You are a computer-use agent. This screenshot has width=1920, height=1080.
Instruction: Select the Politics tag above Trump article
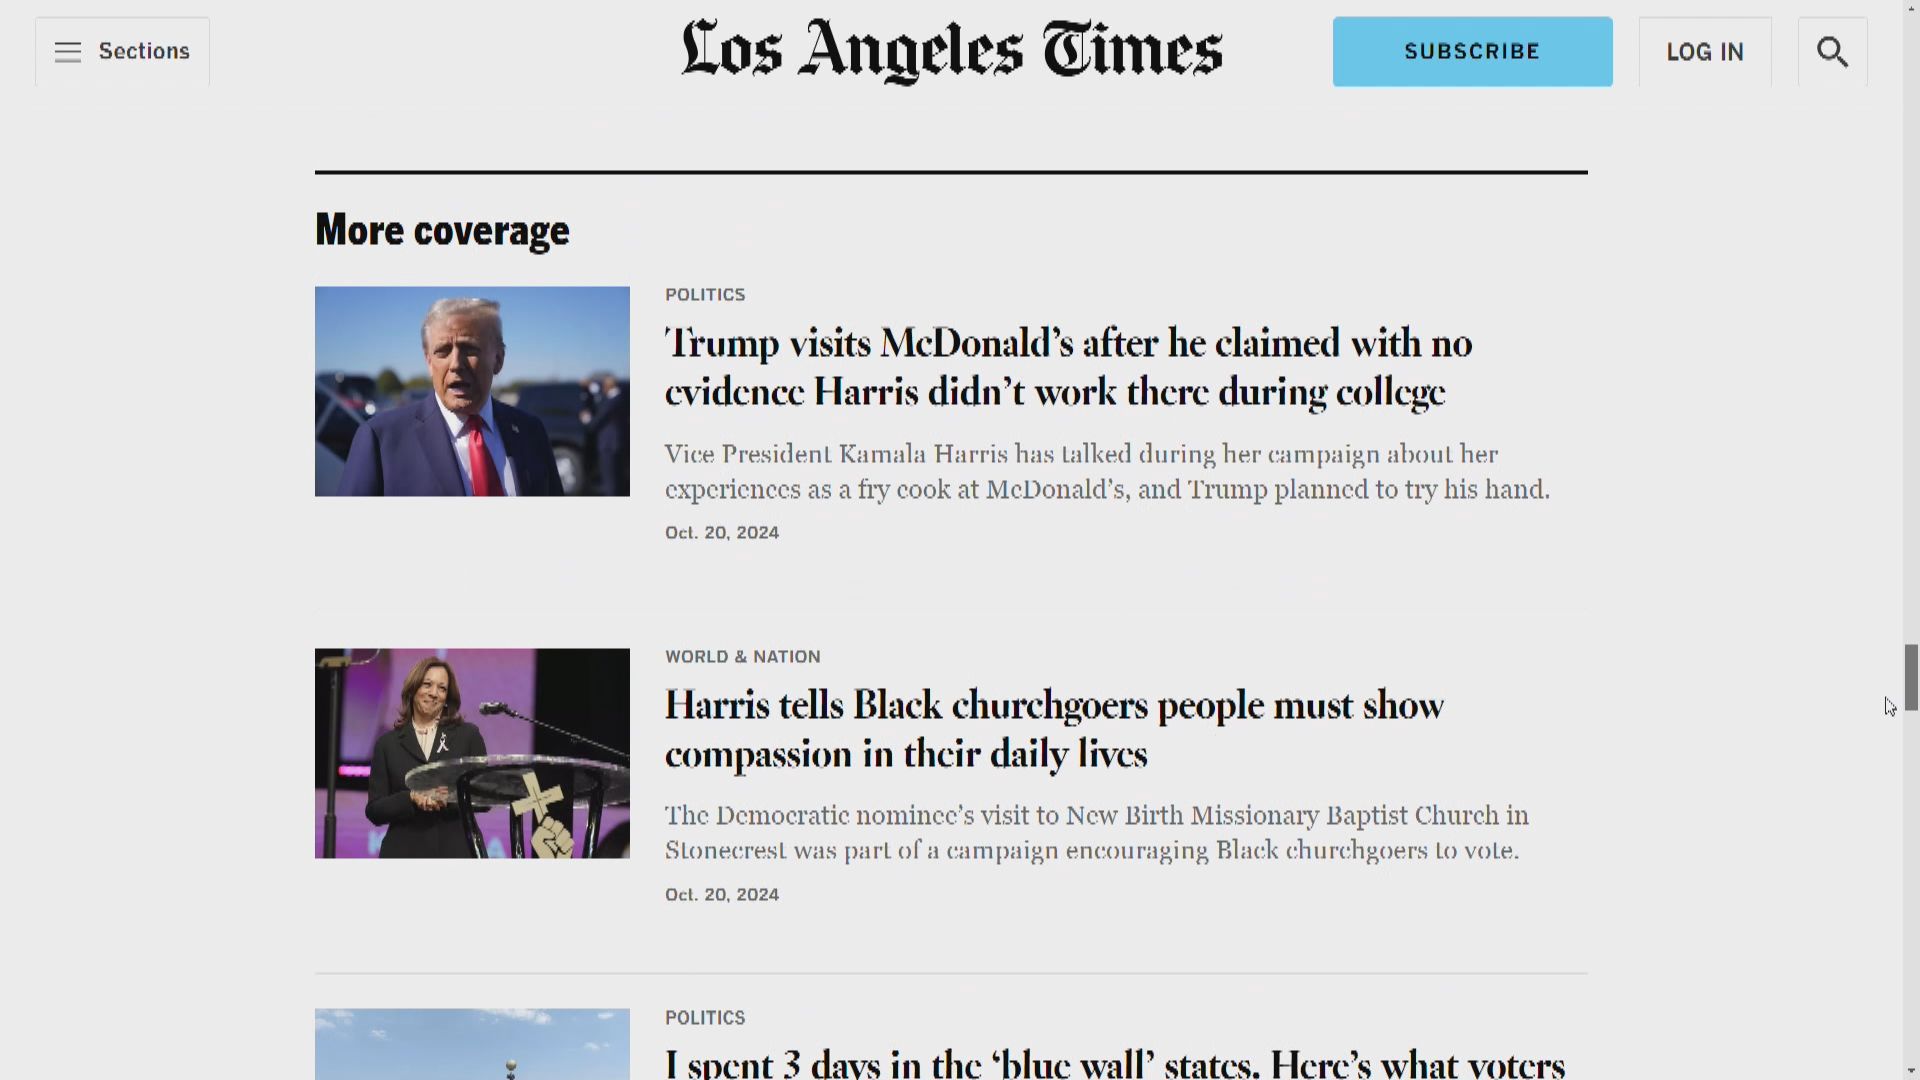705,295
